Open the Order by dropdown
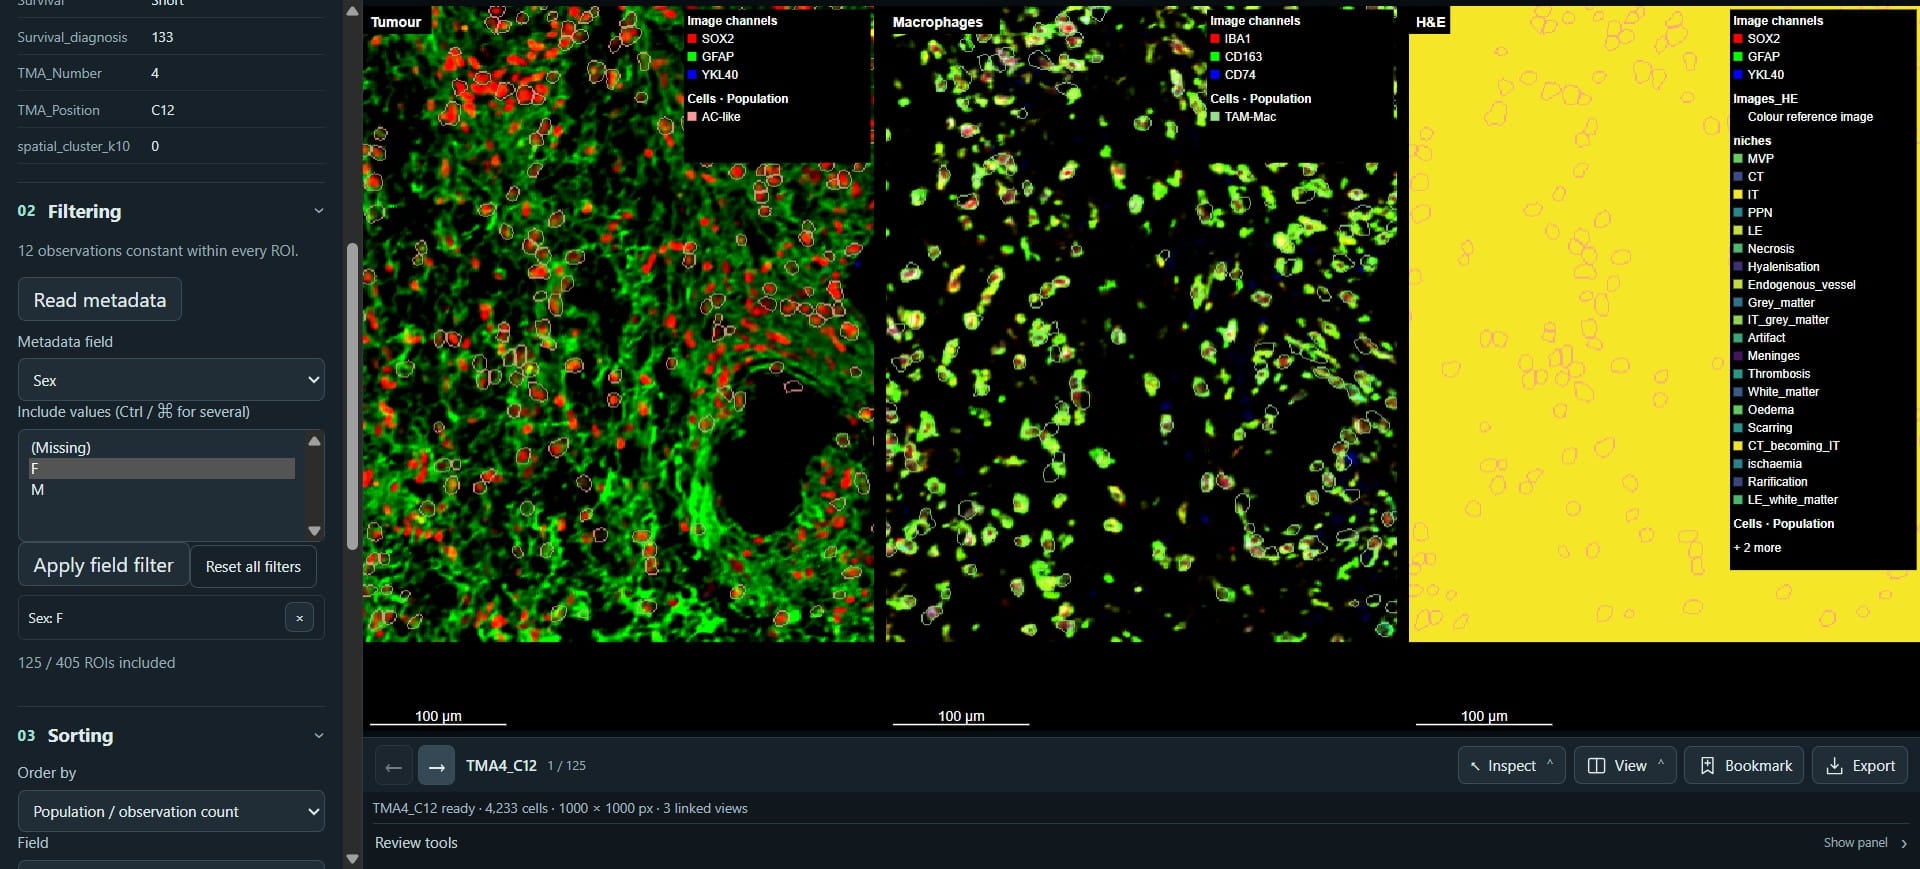The width and height of the screenshot is (1920, 869). click(x=171, y=811)
